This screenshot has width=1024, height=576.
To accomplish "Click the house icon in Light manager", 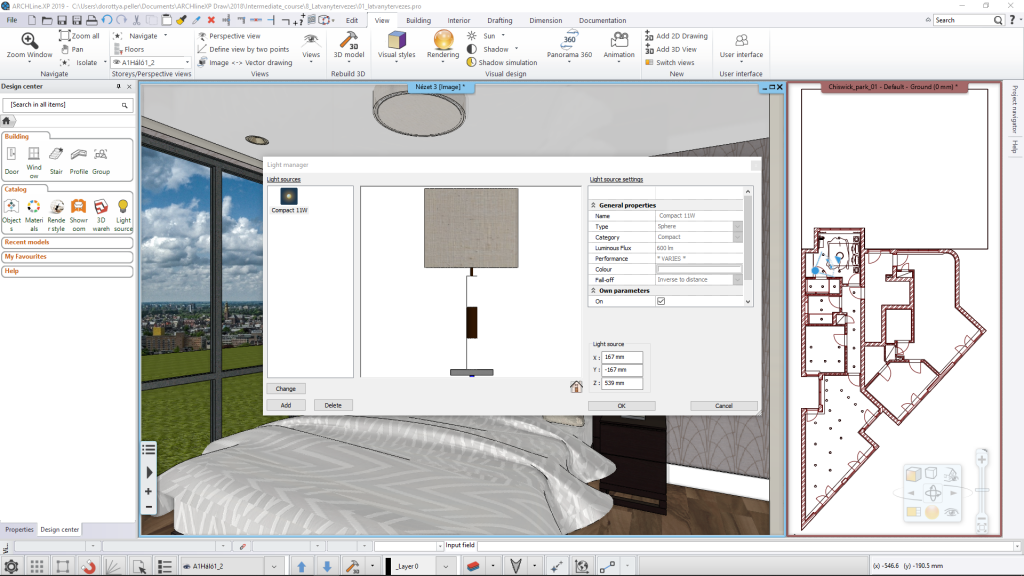I will click(576, 387).
